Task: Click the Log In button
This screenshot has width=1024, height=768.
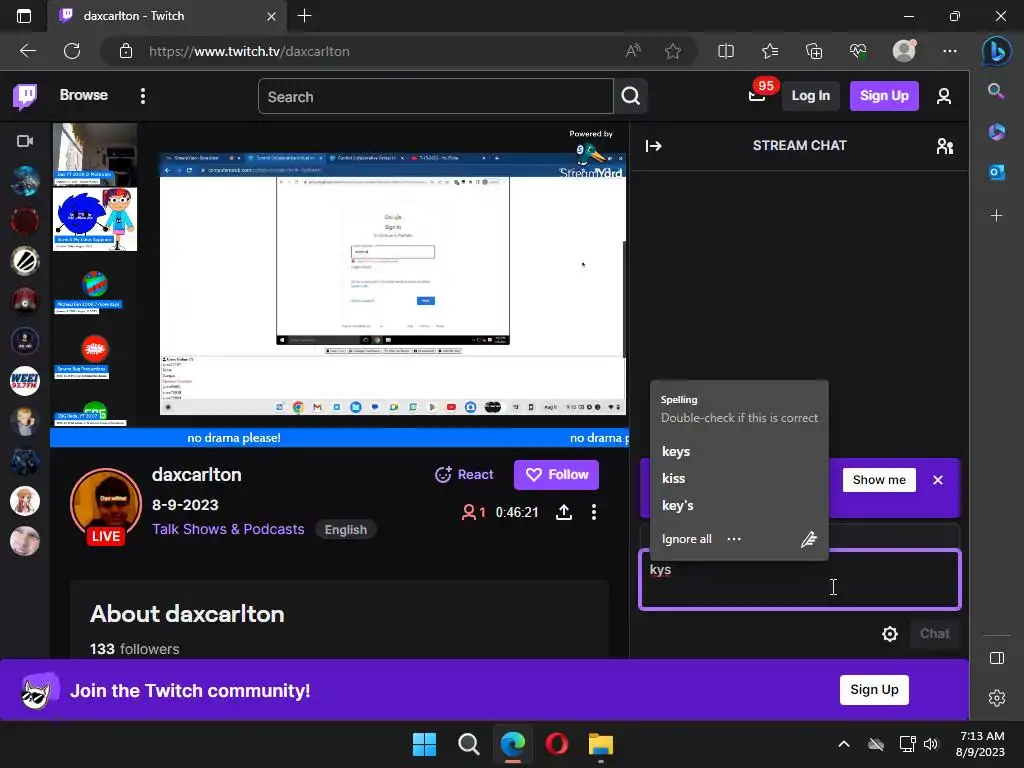Action: [x=810, y=95]
